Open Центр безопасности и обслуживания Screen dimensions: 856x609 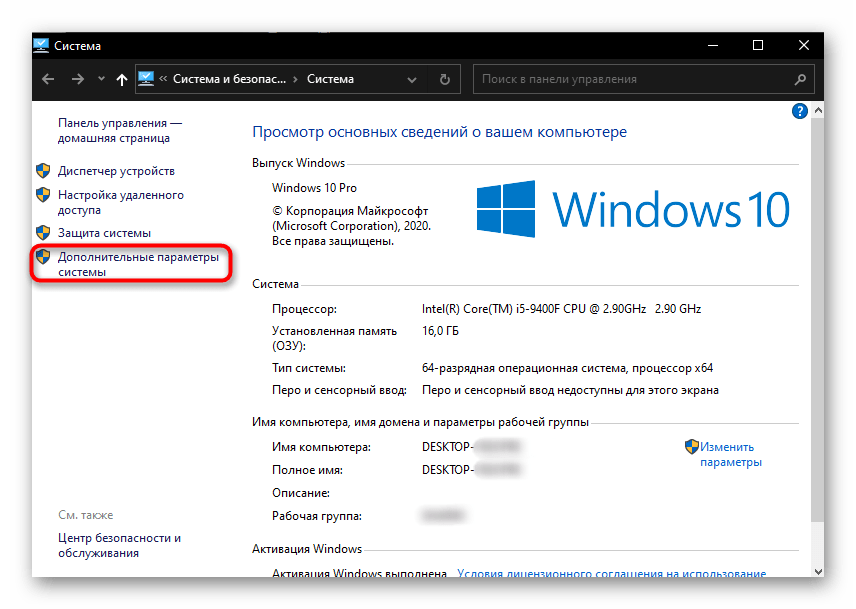tap(120, 545)
